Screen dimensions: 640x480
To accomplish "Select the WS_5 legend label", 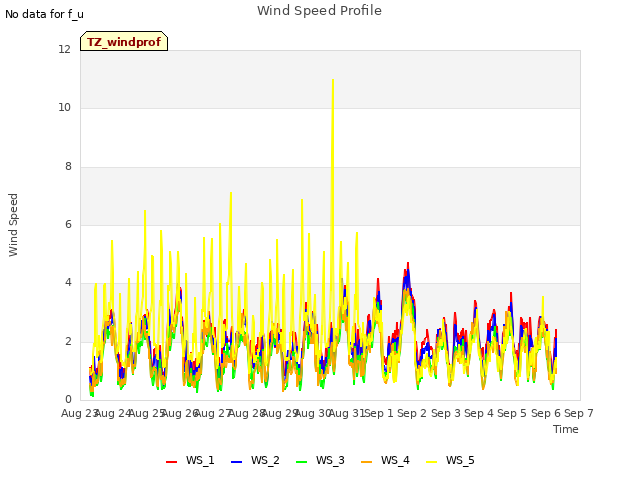I will point(460,460).
